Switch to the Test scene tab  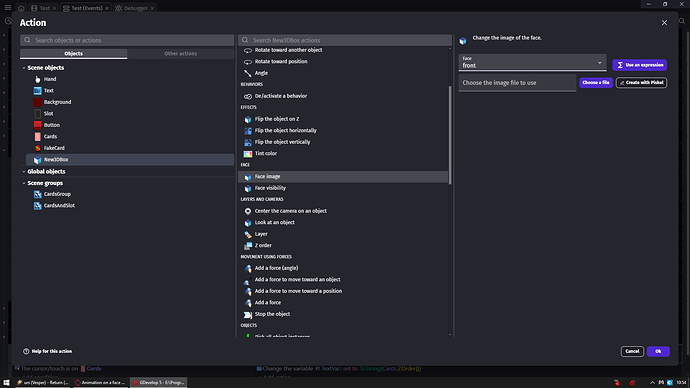point(44,8)
